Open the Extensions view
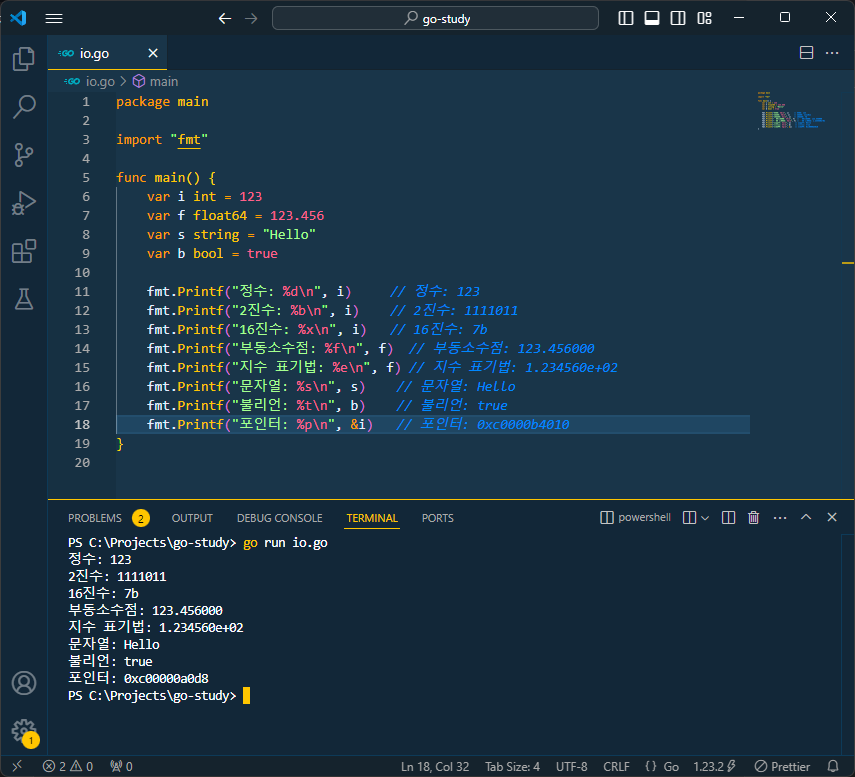Viewport: 855px width, 777px height. tap(23, 251)
